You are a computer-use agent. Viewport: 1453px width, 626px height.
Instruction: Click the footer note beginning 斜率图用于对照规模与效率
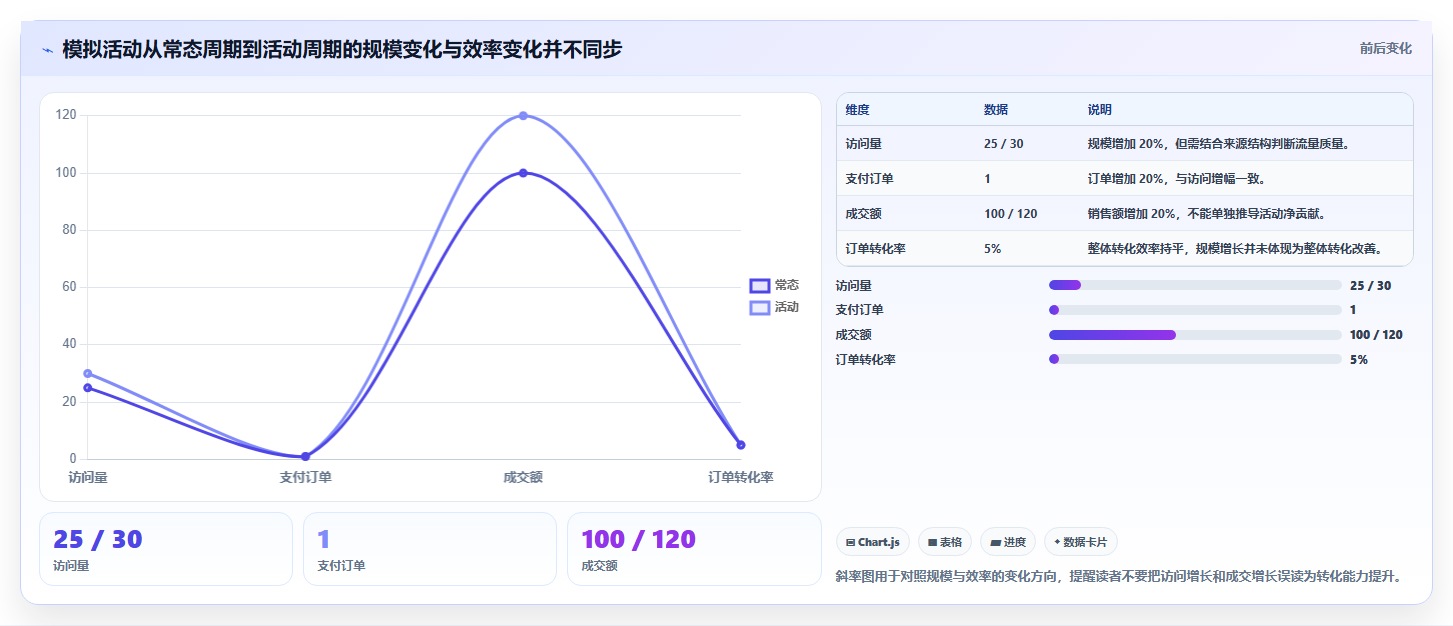(x=1122, y=576)
